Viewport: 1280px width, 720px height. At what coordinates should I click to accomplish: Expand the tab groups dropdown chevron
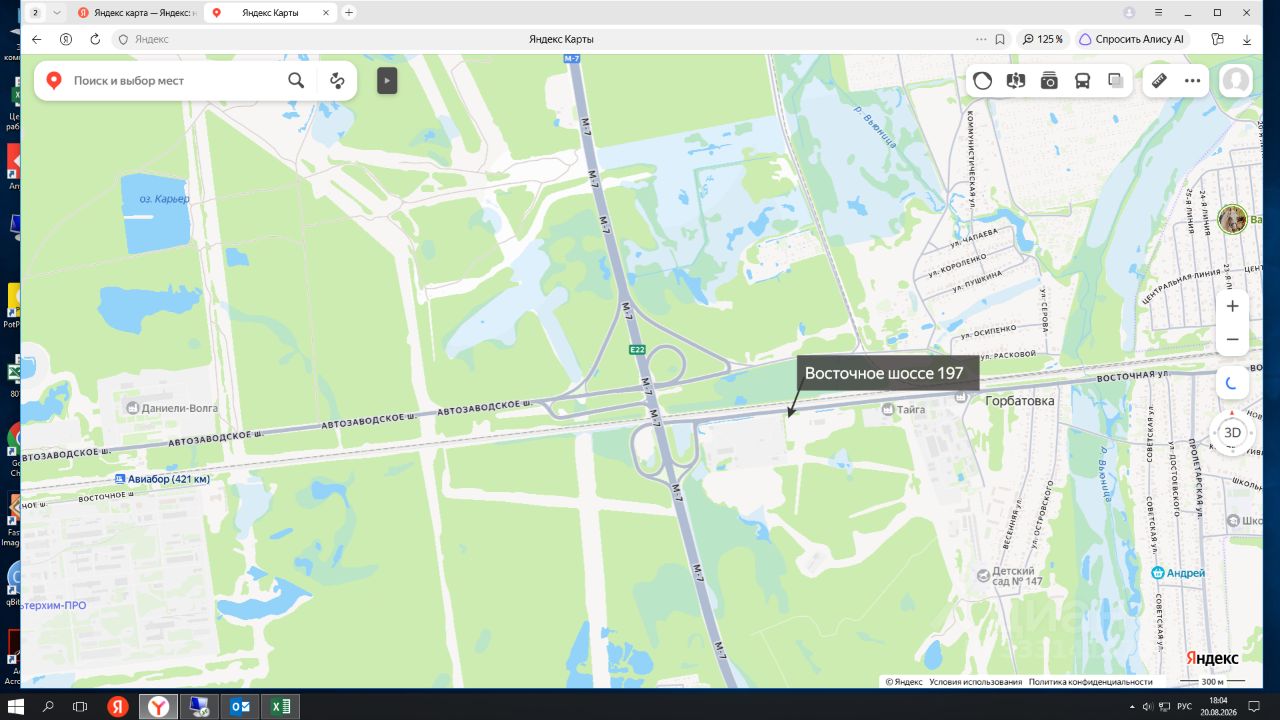point(56,13)
